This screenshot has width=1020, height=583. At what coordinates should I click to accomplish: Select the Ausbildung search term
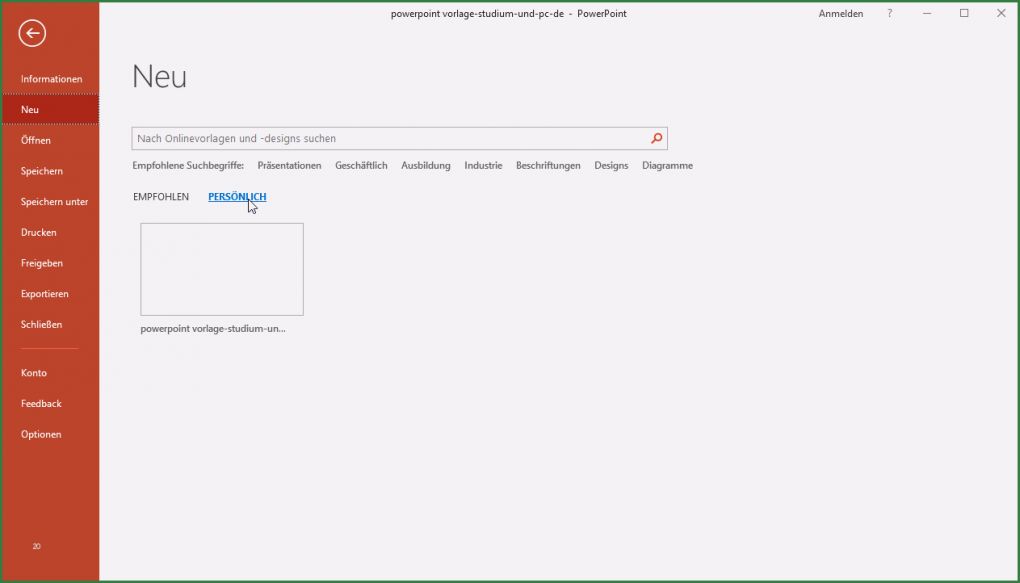[x=425, y=165]
